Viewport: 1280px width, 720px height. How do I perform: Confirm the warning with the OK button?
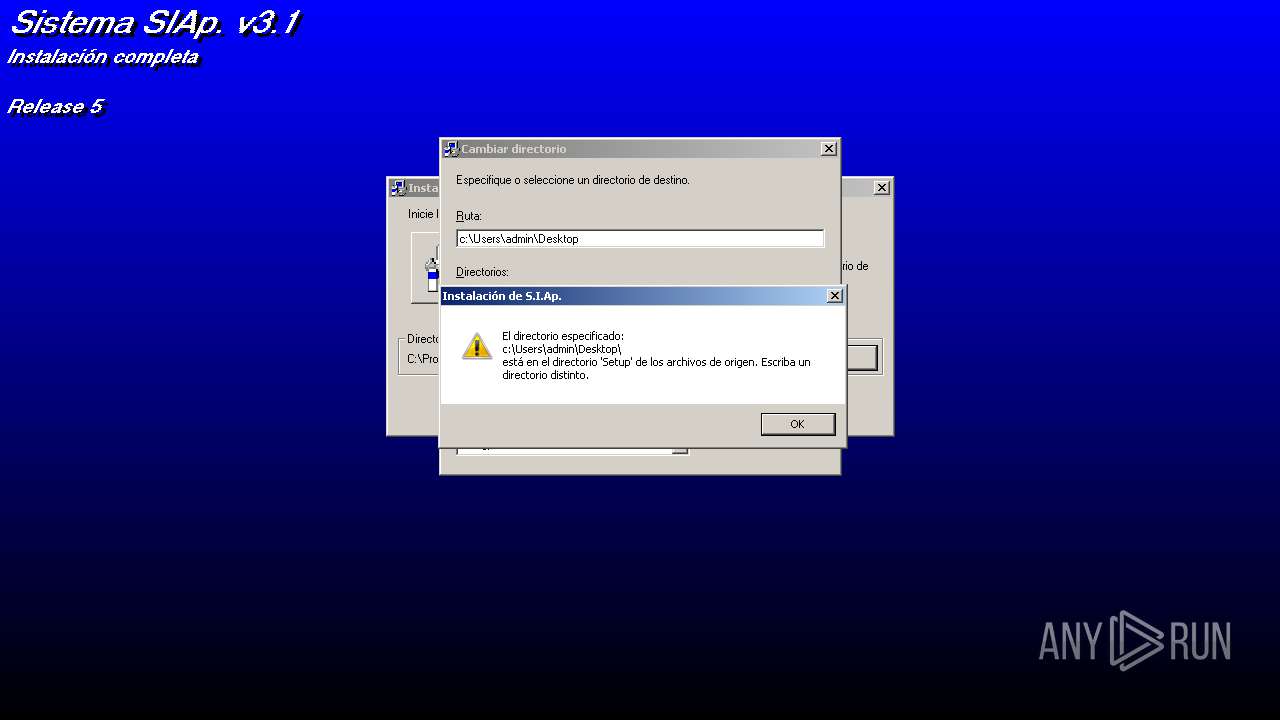797,424
